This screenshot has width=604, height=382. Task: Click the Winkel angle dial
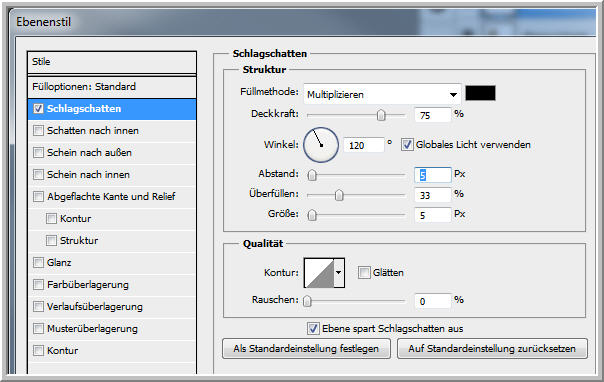321,145
